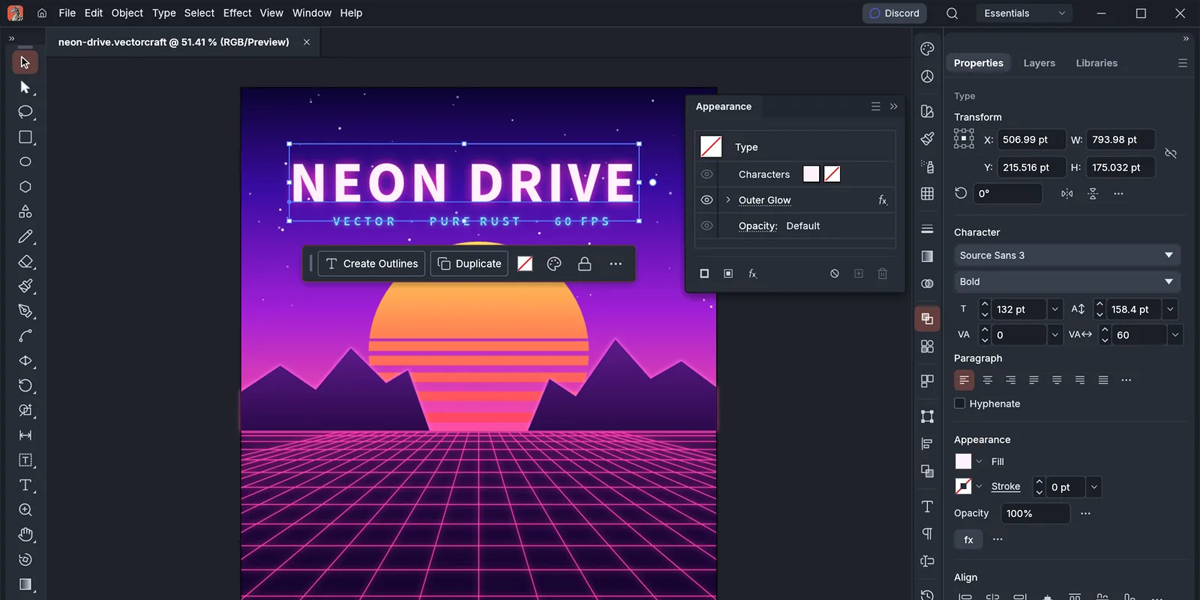Lock the object from floating bar
The width and height of the screenshot is (1200, 600).
point(584,264)
